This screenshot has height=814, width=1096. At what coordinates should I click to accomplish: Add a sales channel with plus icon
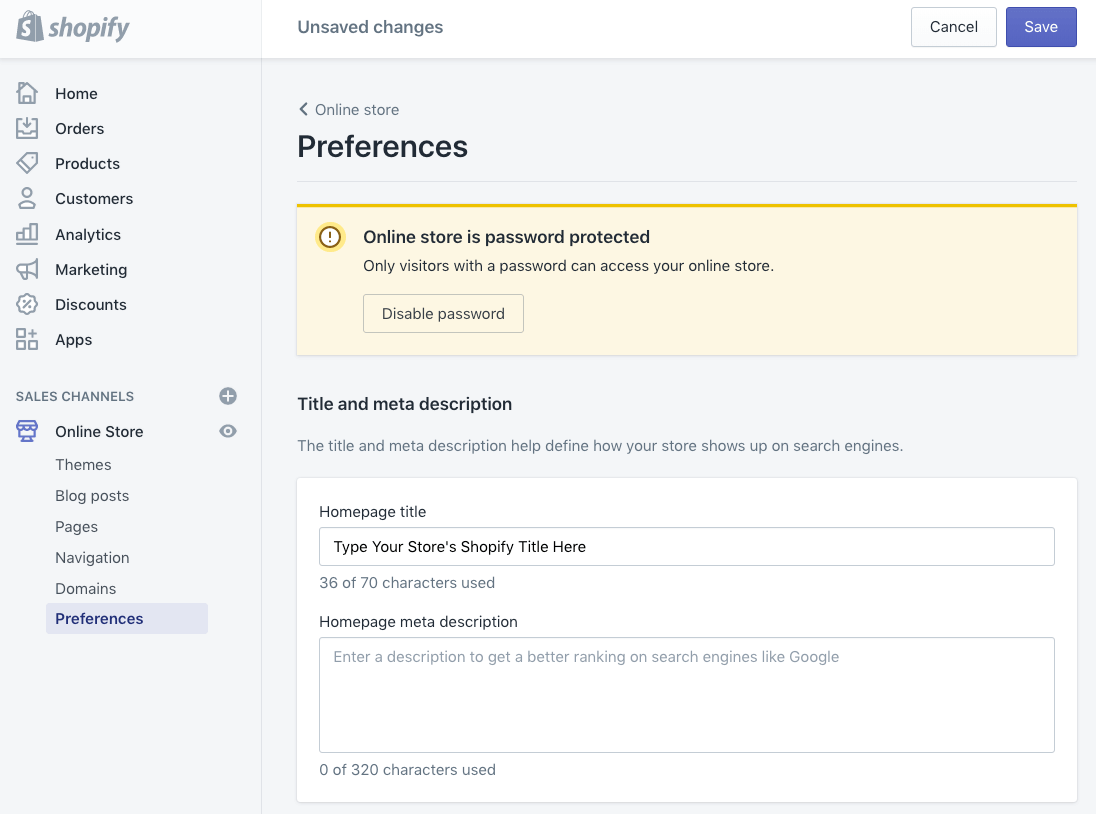click(x=228, y=396)
